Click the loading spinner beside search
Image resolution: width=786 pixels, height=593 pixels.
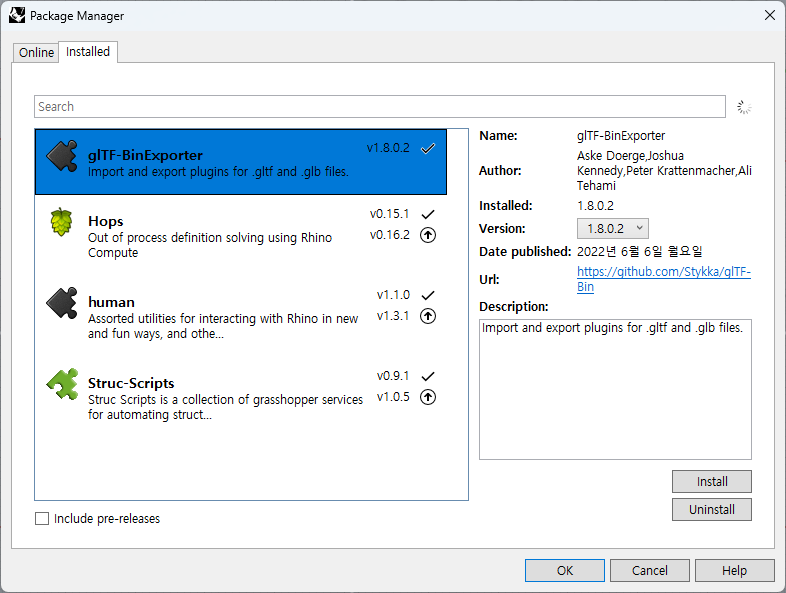coord(744,107)
